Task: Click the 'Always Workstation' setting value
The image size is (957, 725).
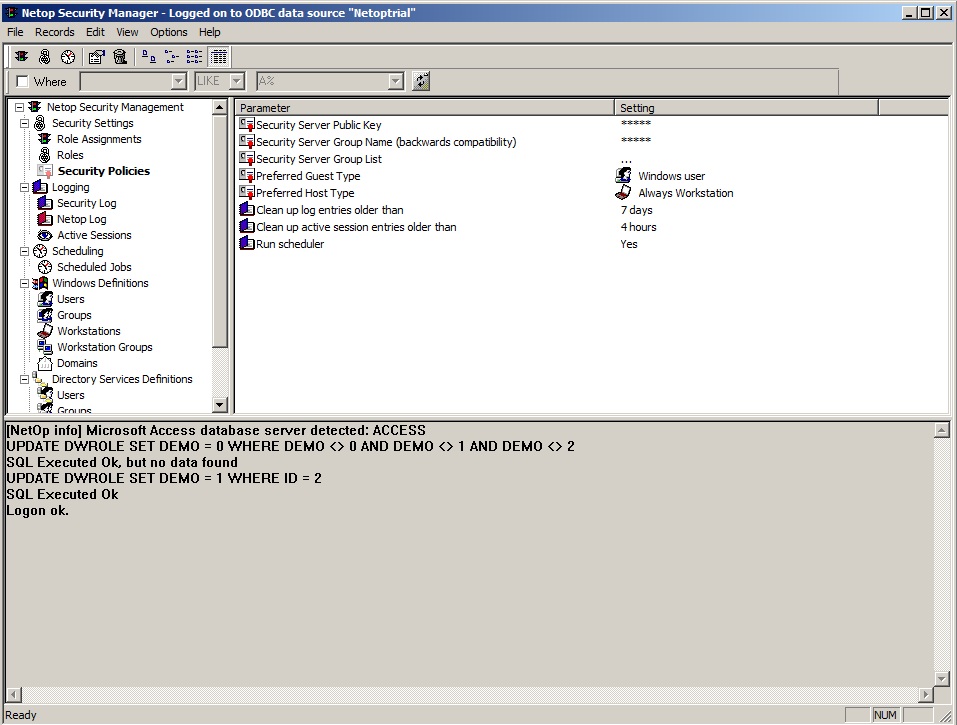Action: 685,193
